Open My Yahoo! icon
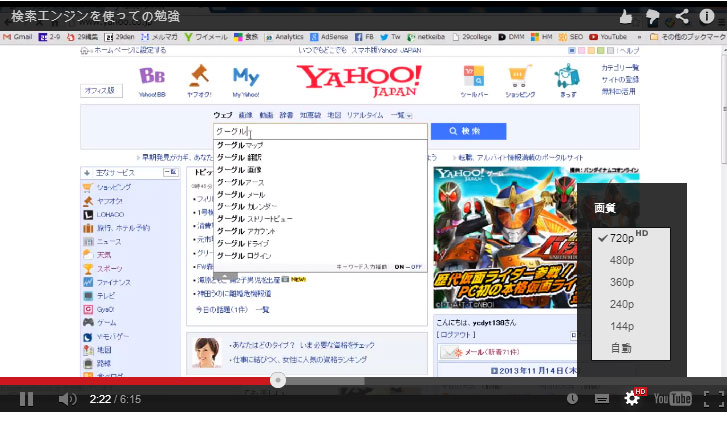Screen dimensions: 727x425 [x=246, y=82]
